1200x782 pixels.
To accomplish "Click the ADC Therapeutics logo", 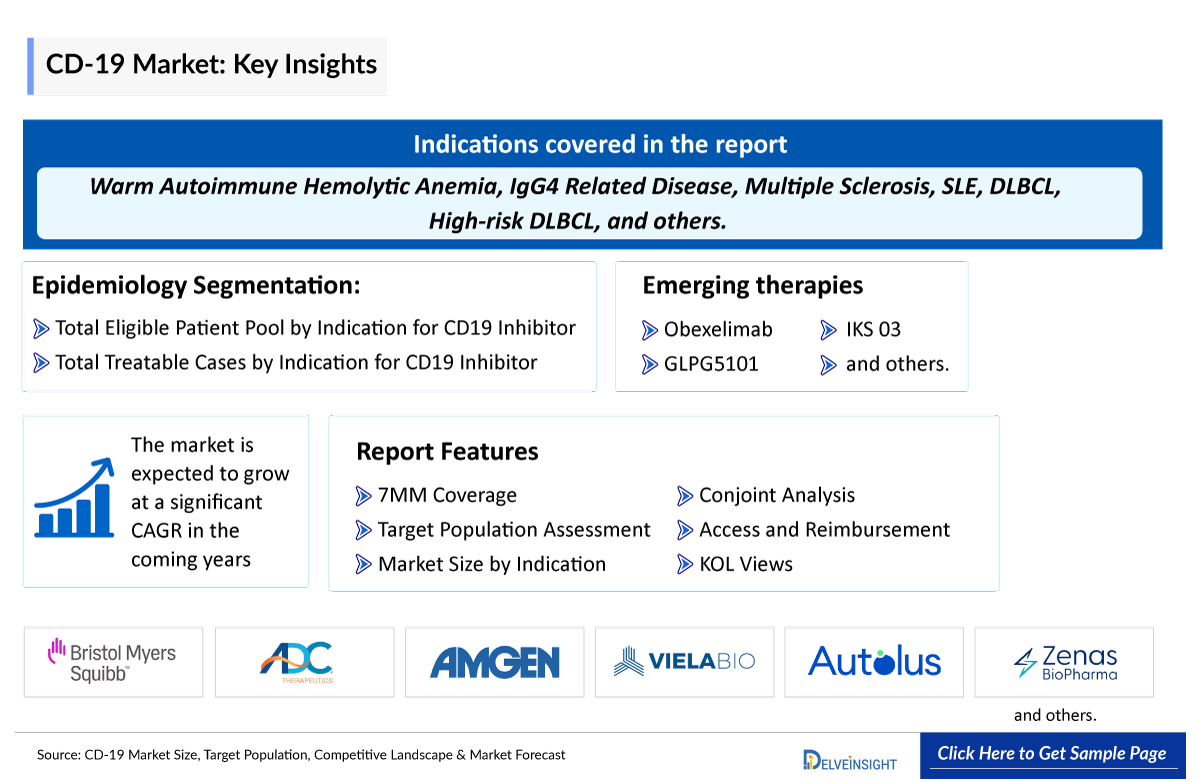I will click(304, 662).
